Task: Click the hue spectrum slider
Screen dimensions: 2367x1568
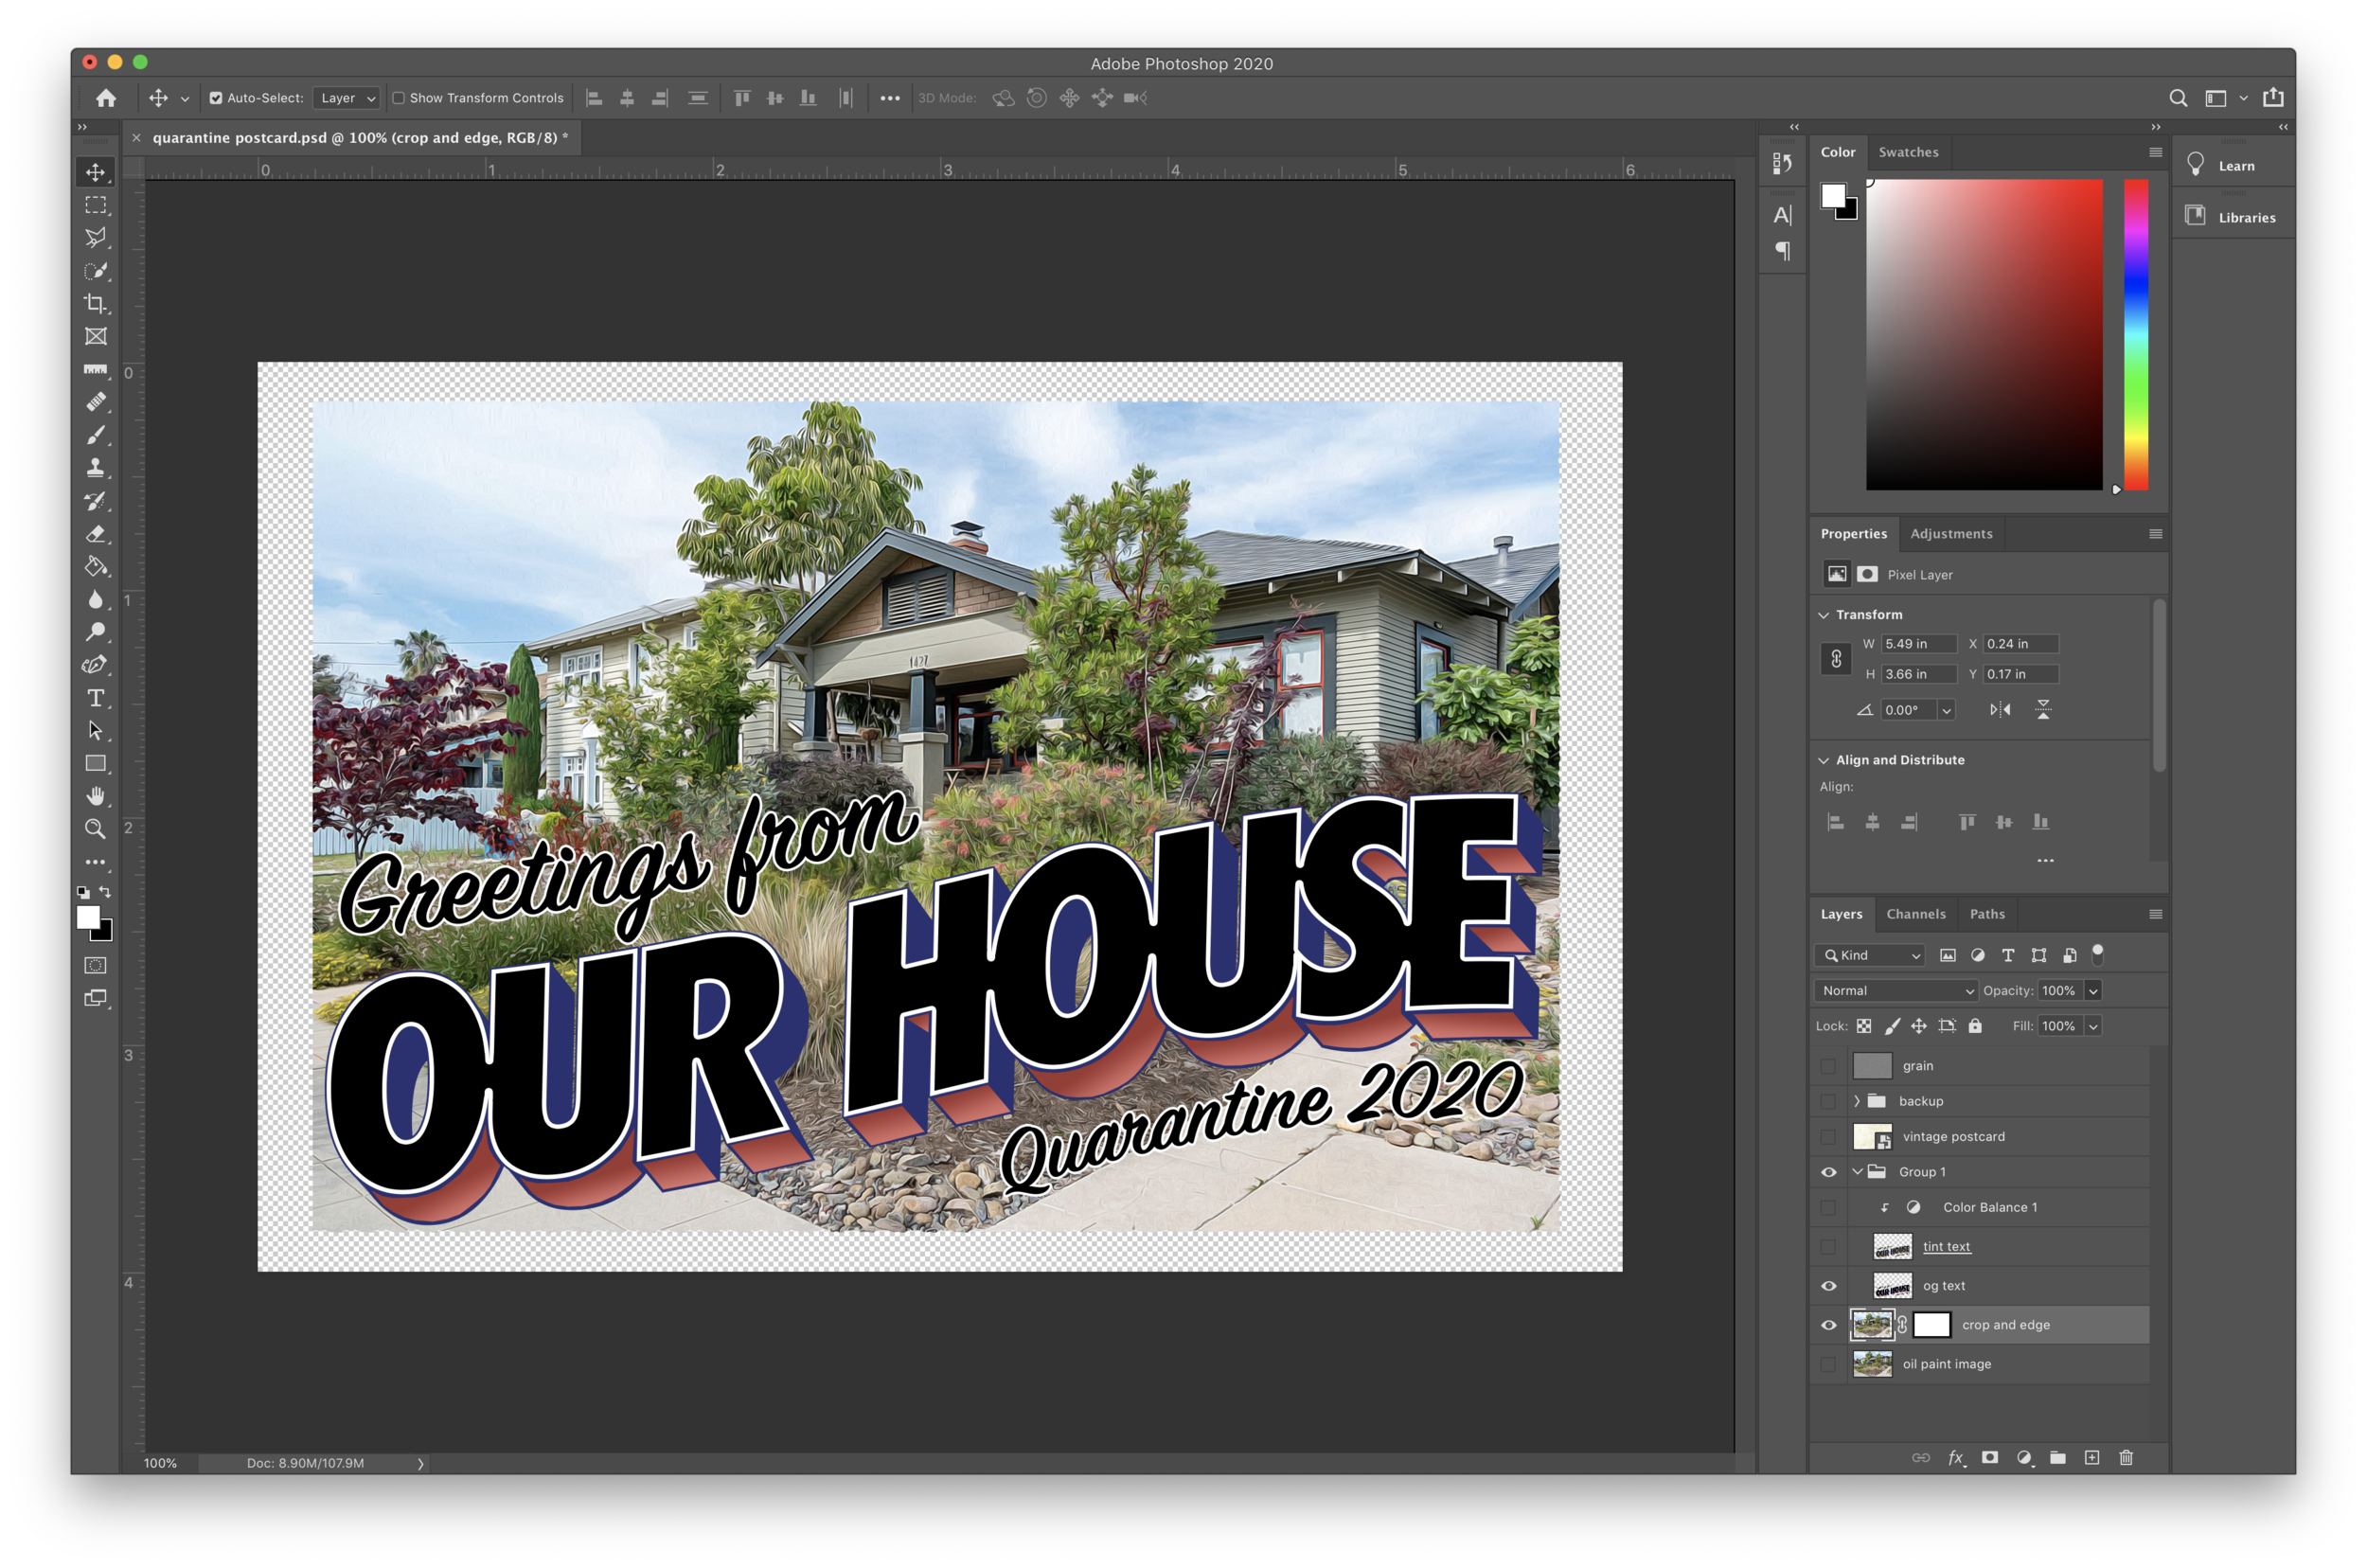Action: pyautogui.click(x=2136, y=335)
